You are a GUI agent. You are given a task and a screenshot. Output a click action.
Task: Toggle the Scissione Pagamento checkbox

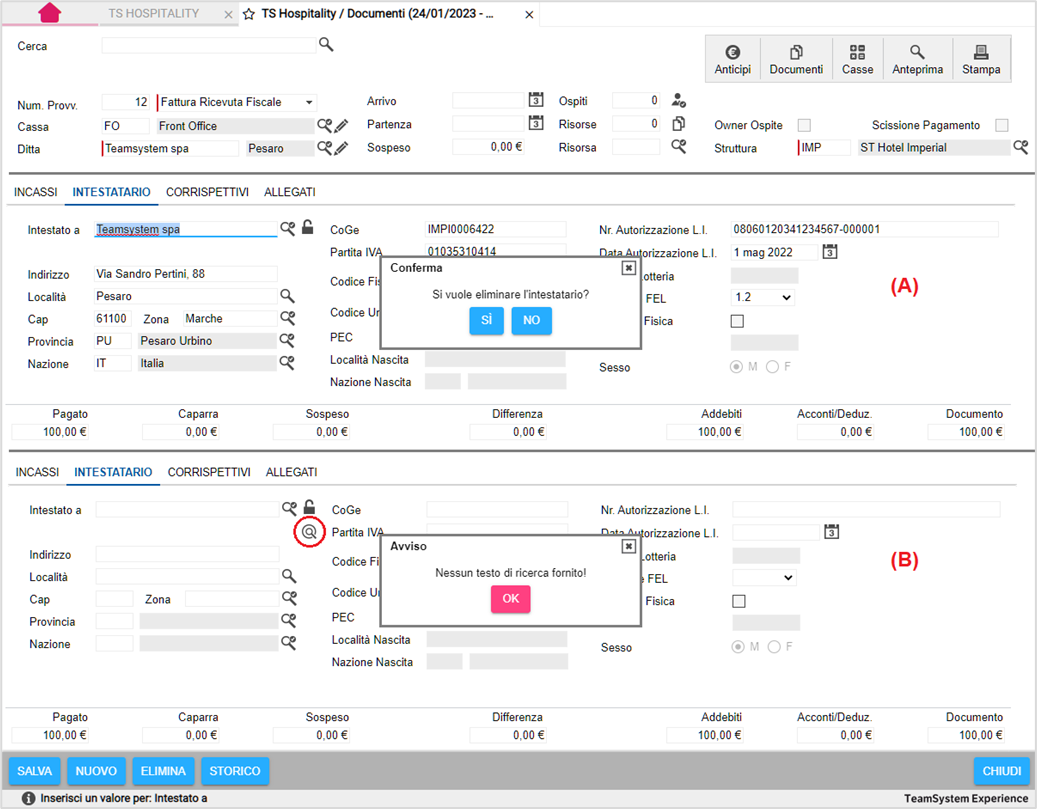tap(1002, 125)
